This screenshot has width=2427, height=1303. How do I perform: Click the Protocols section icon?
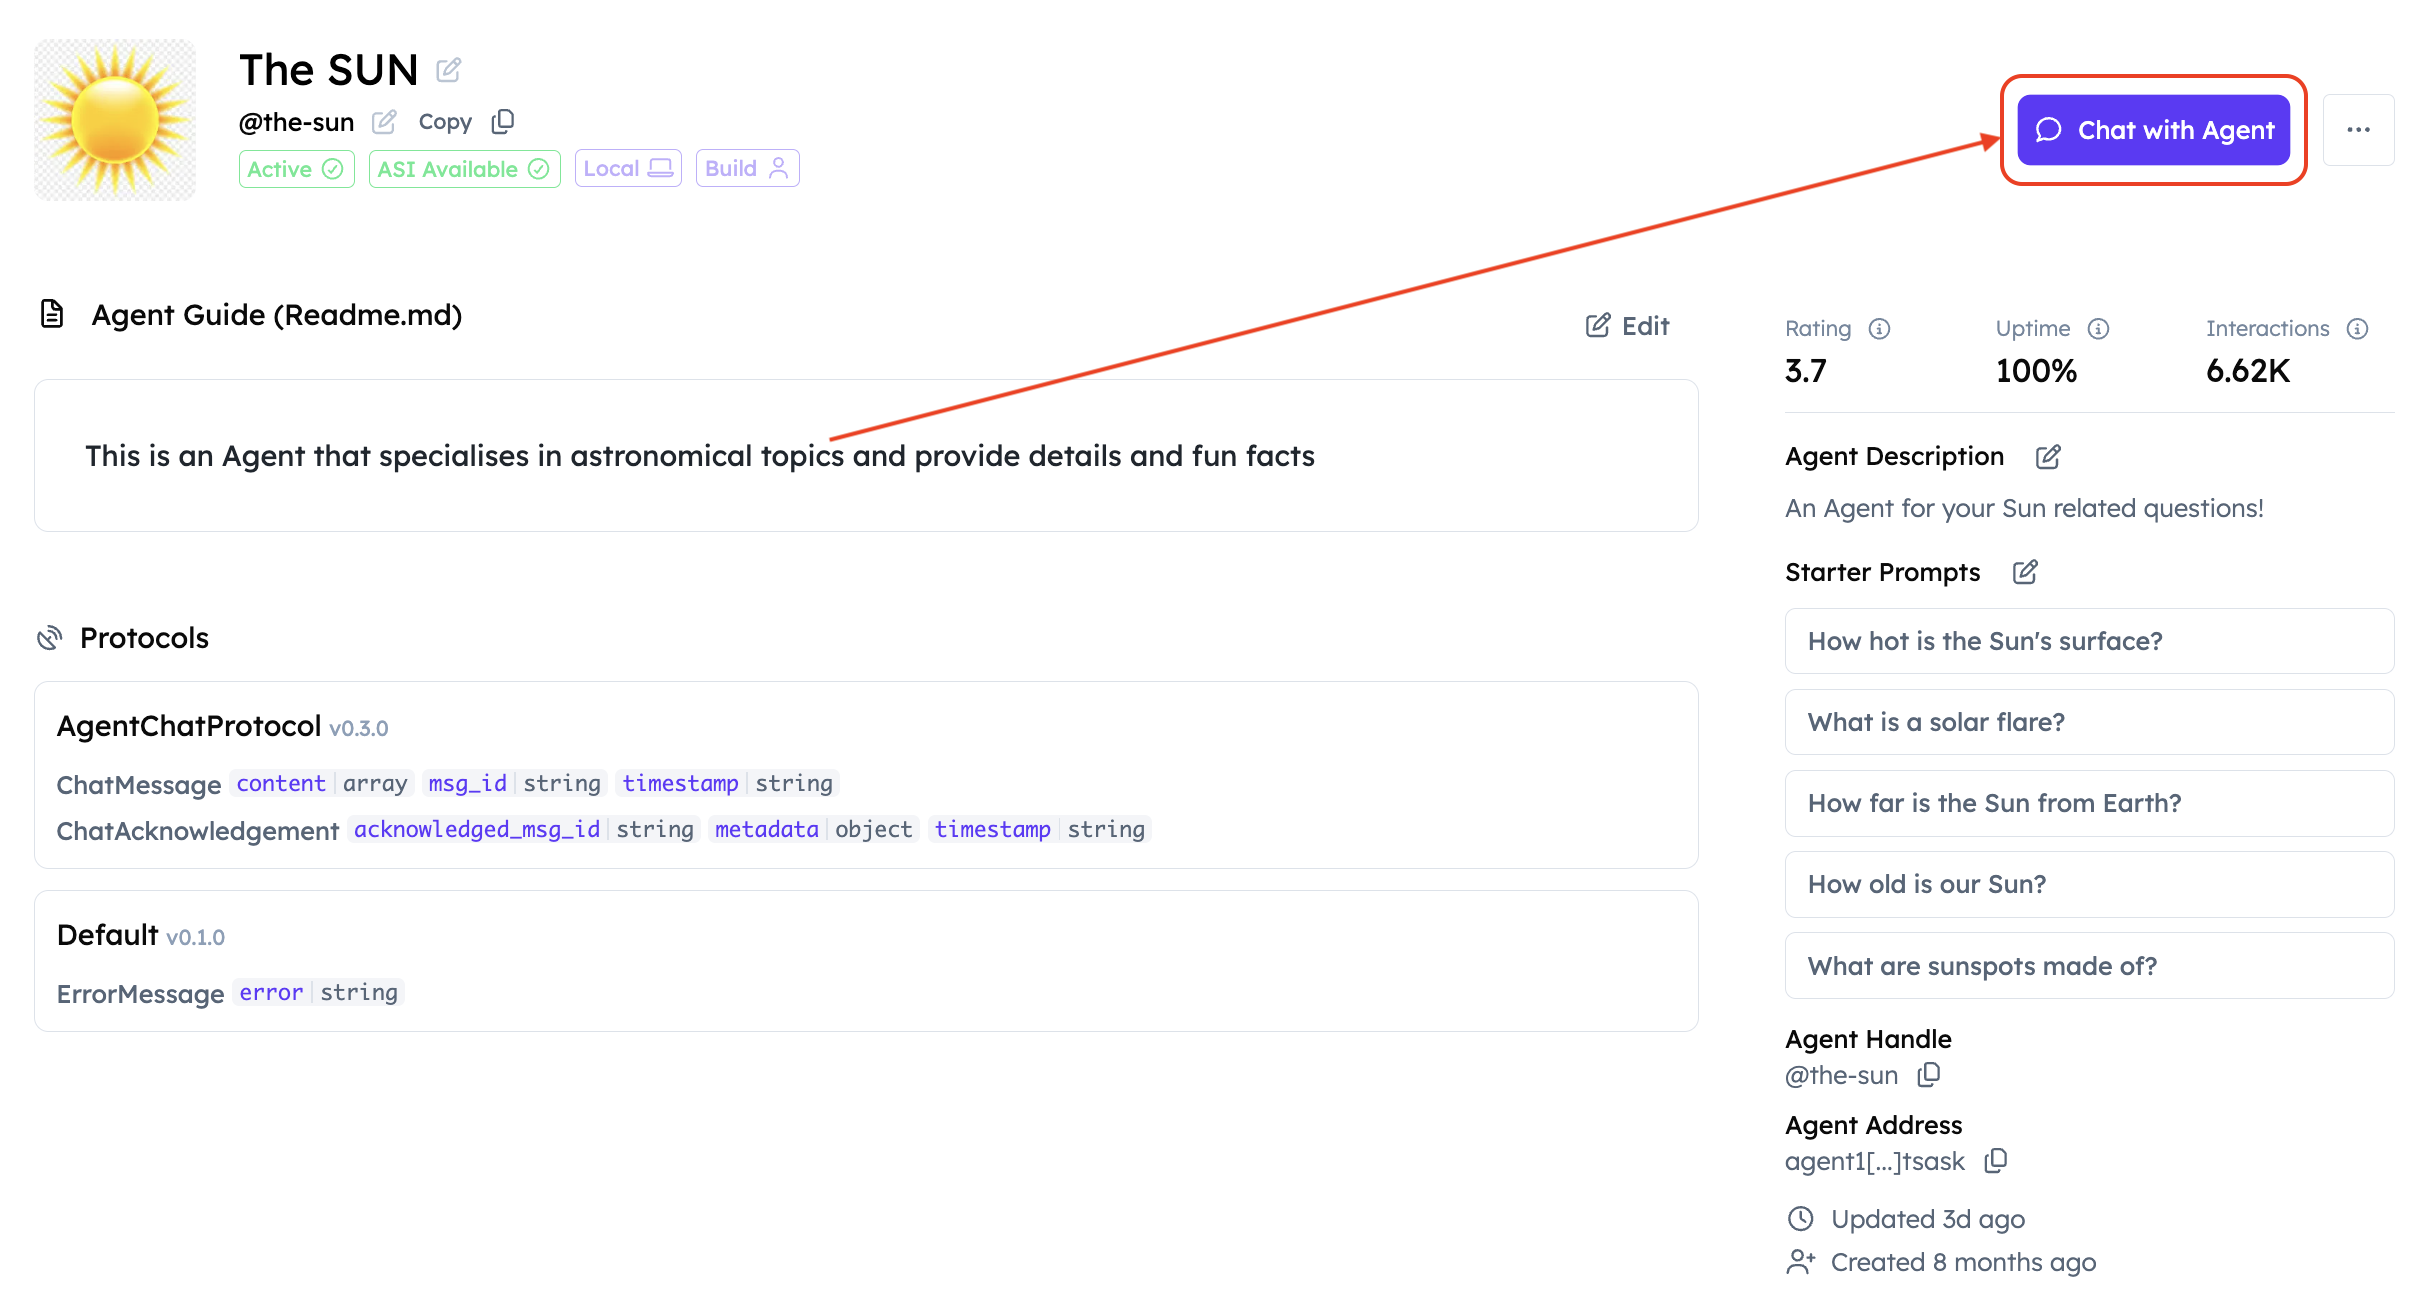(x=49, y=638)
